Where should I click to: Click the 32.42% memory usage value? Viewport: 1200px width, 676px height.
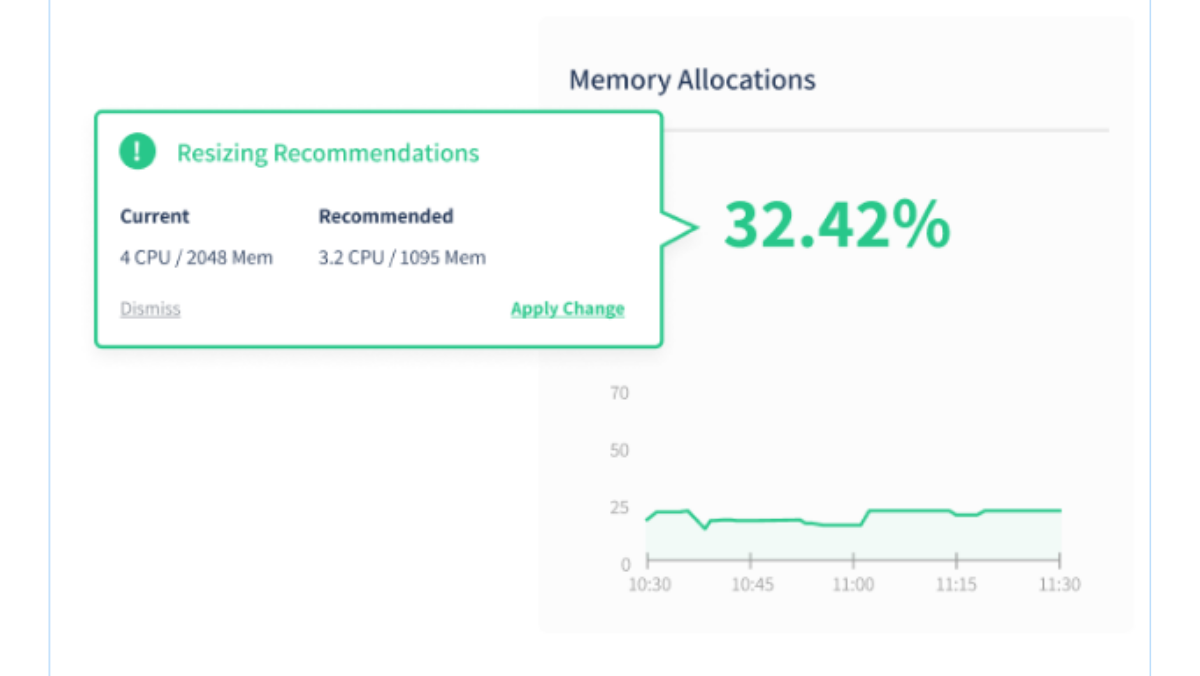coord(835,226)
